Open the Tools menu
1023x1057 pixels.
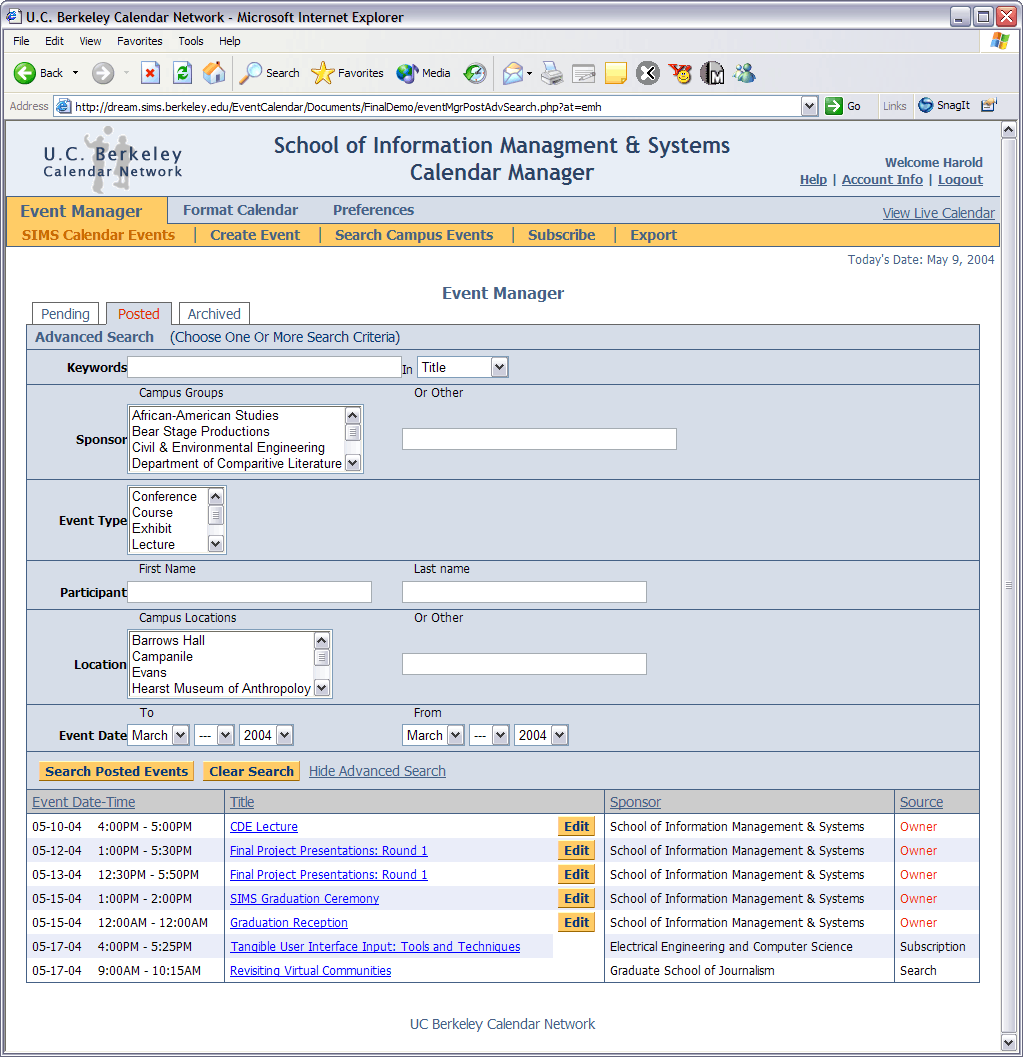(191, 41)
